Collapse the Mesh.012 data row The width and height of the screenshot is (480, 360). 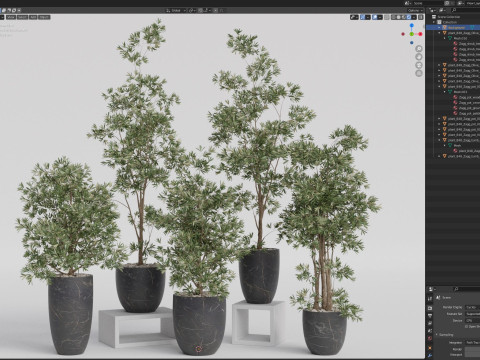tap(445, 38)
